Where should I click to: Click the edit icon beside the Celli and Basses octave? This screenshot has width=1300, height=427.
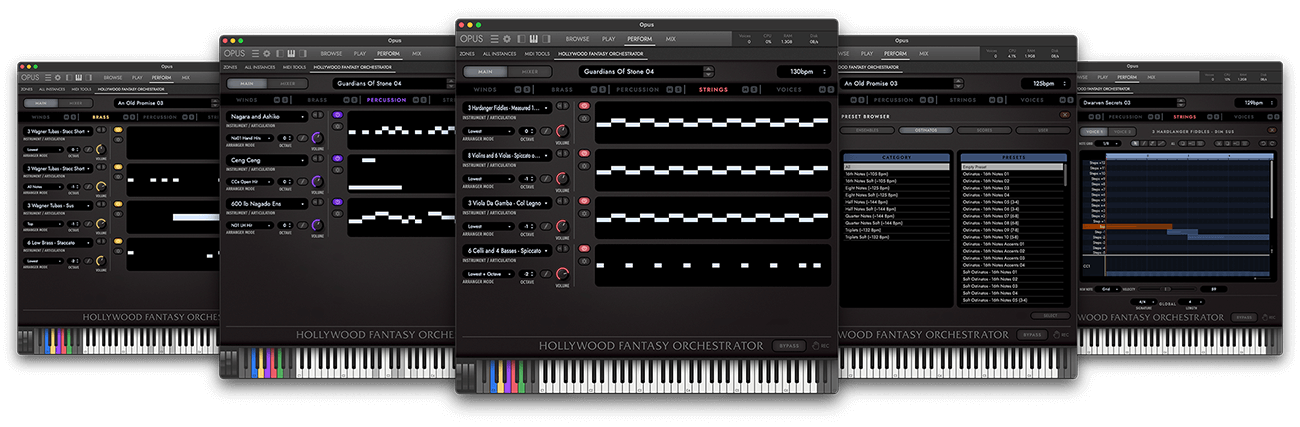click(x=548, y=273)
